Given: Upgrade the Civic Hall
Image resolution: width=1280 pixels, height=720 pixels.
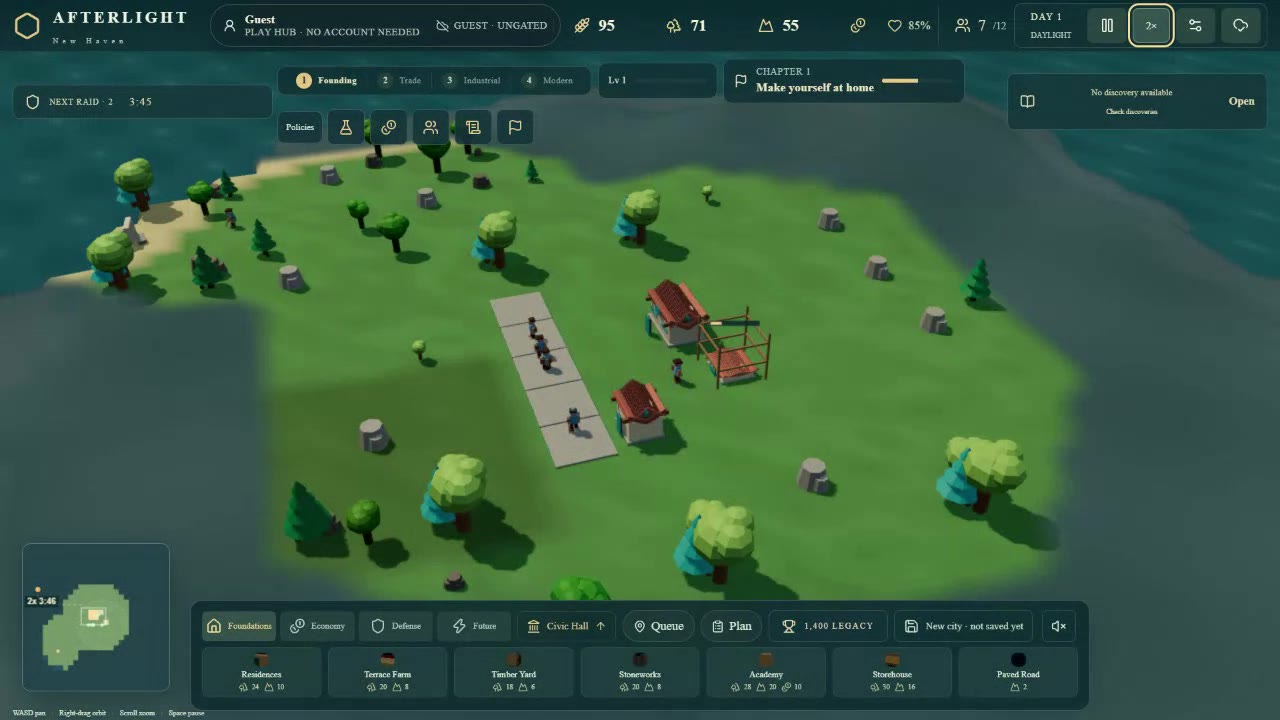Looking at the screenshot, I should (566, 626).
